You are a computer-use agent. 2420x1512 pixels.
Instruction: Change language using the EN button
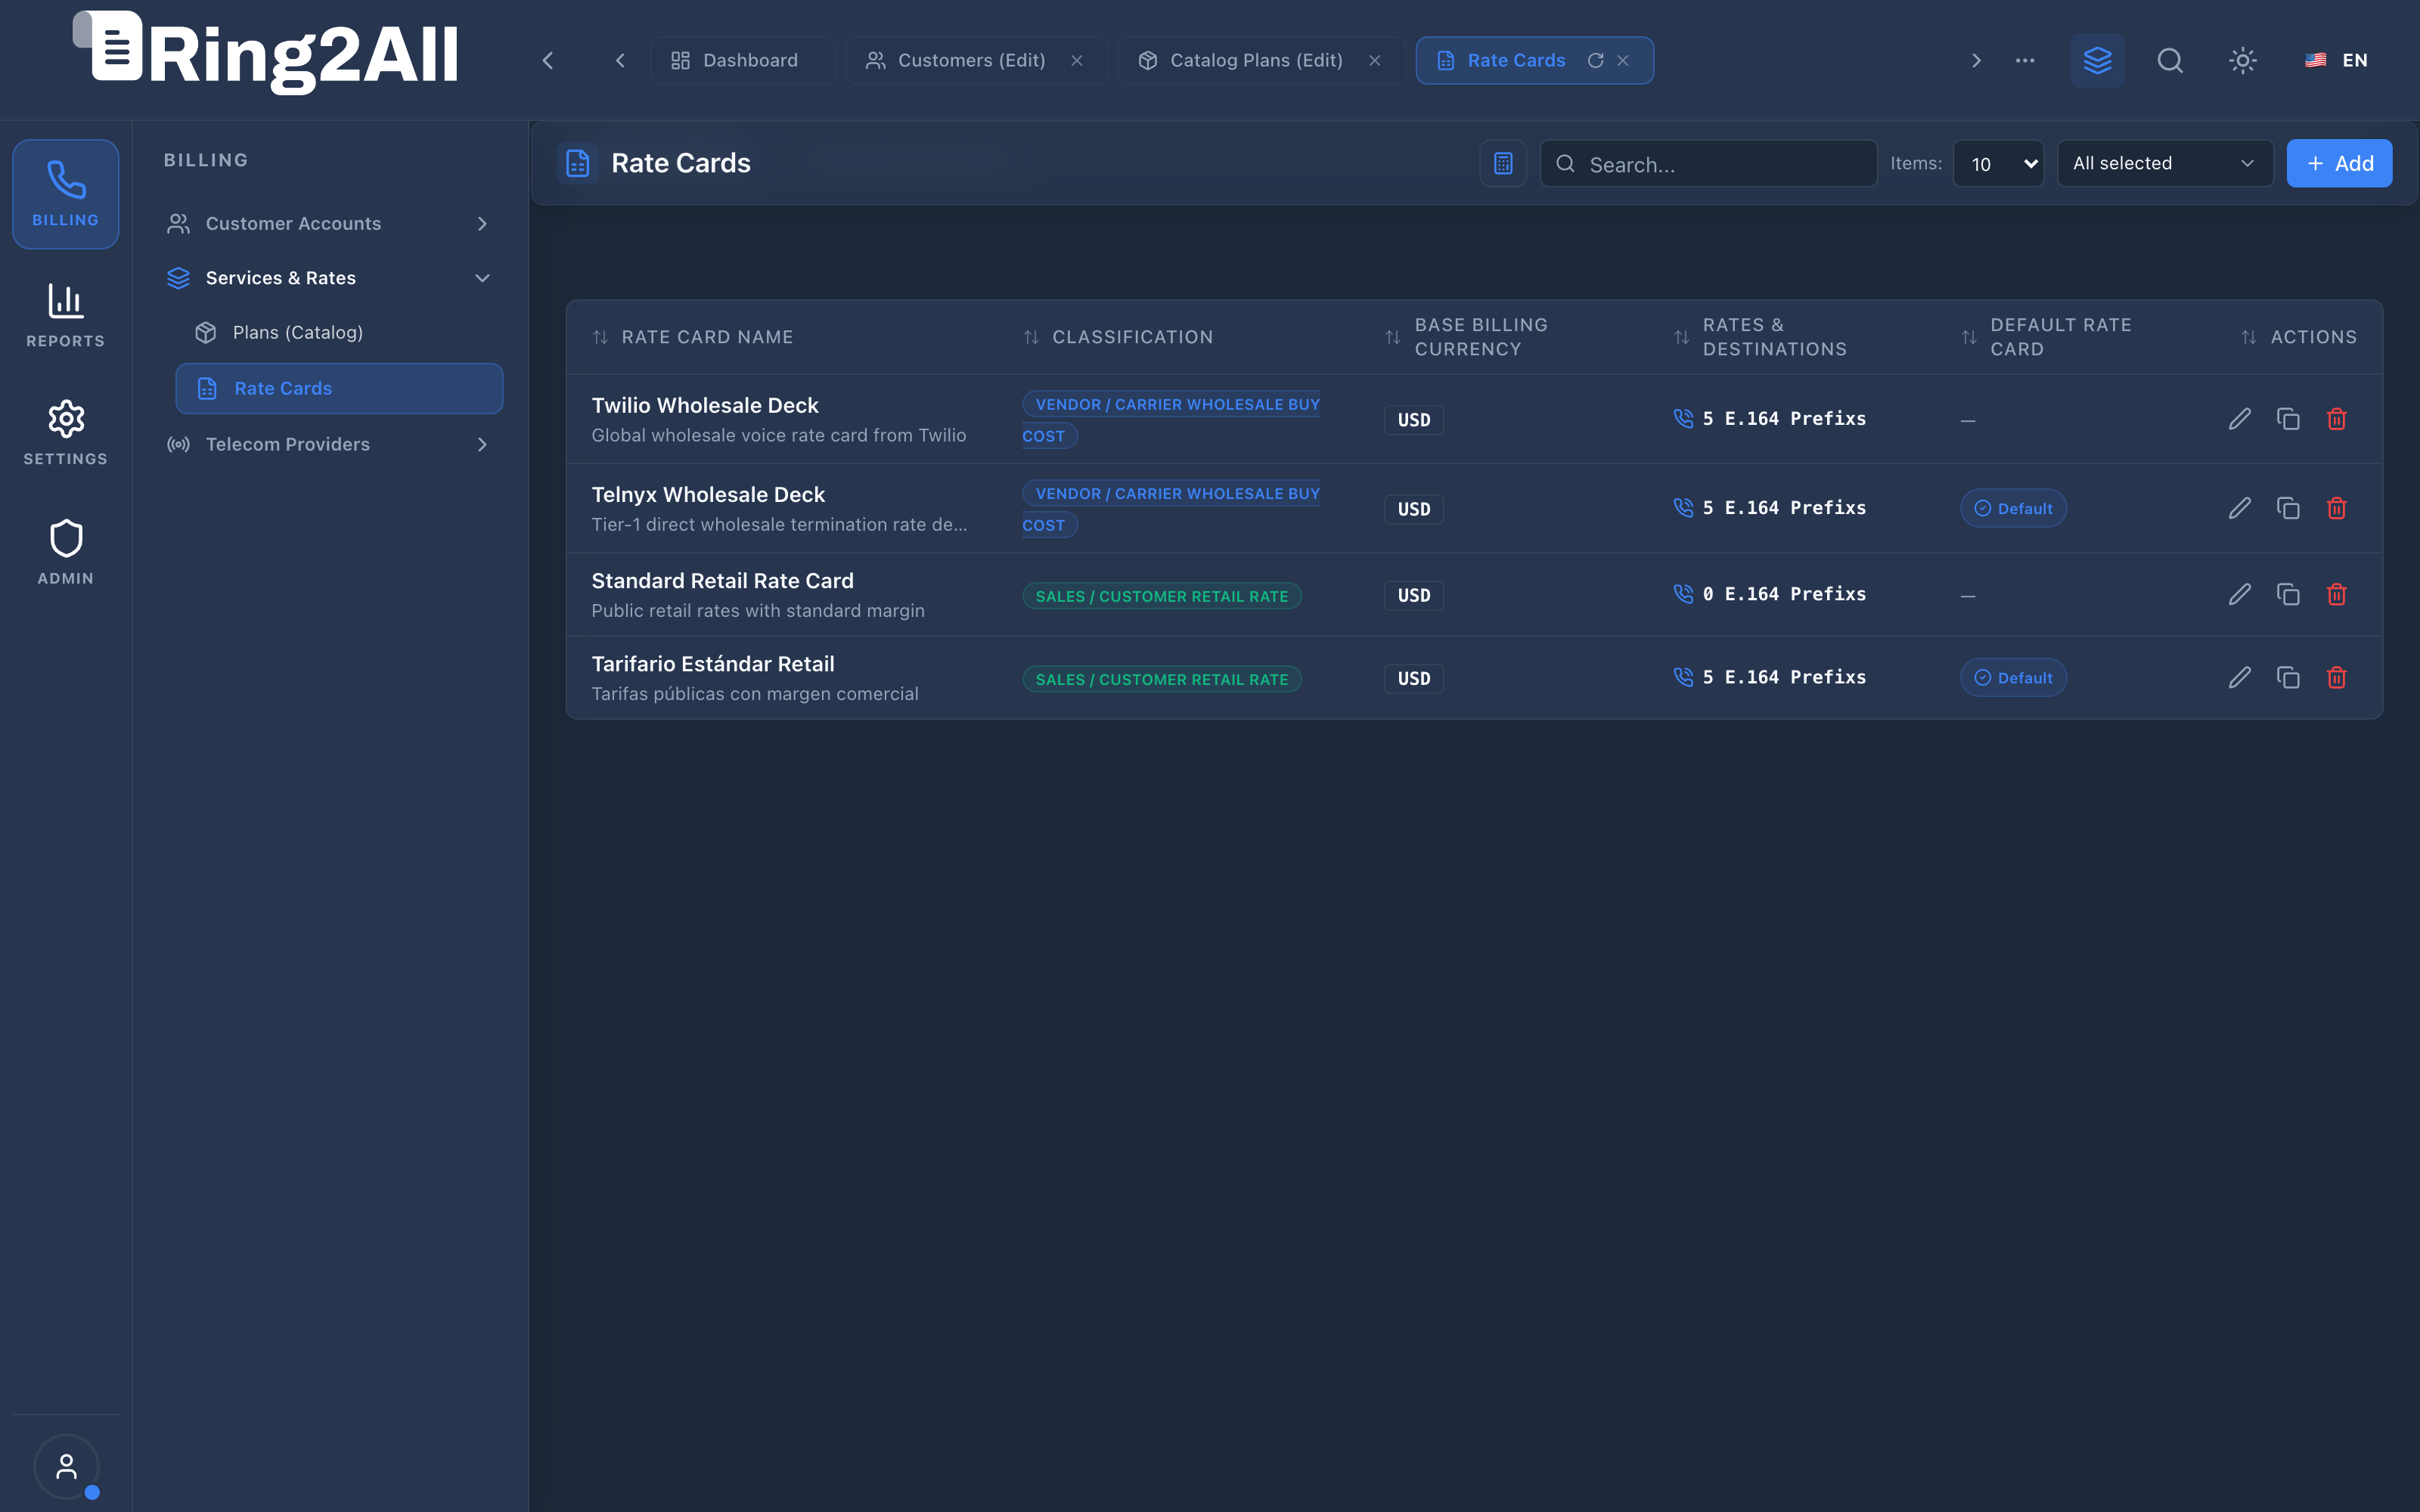pyautogui.click(x=2336, y=60)
